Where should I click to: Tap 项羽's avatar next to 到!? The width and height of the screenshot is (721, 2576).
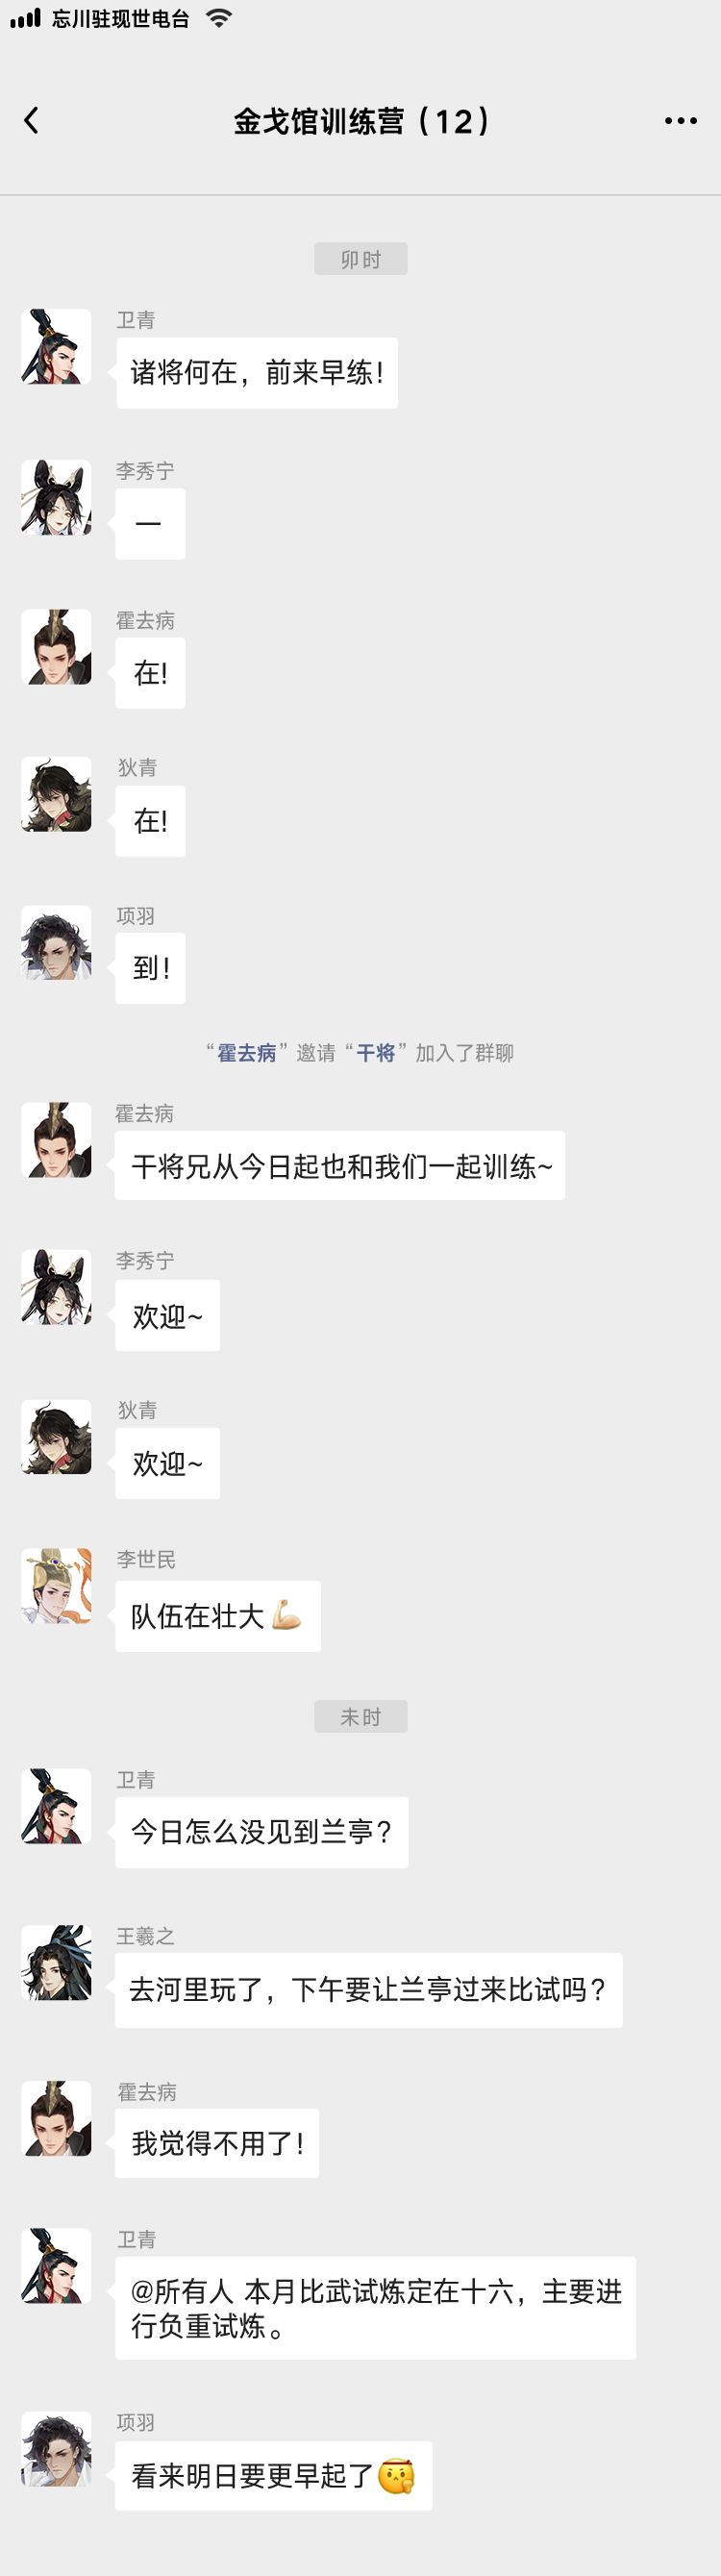tap(56, 942)
